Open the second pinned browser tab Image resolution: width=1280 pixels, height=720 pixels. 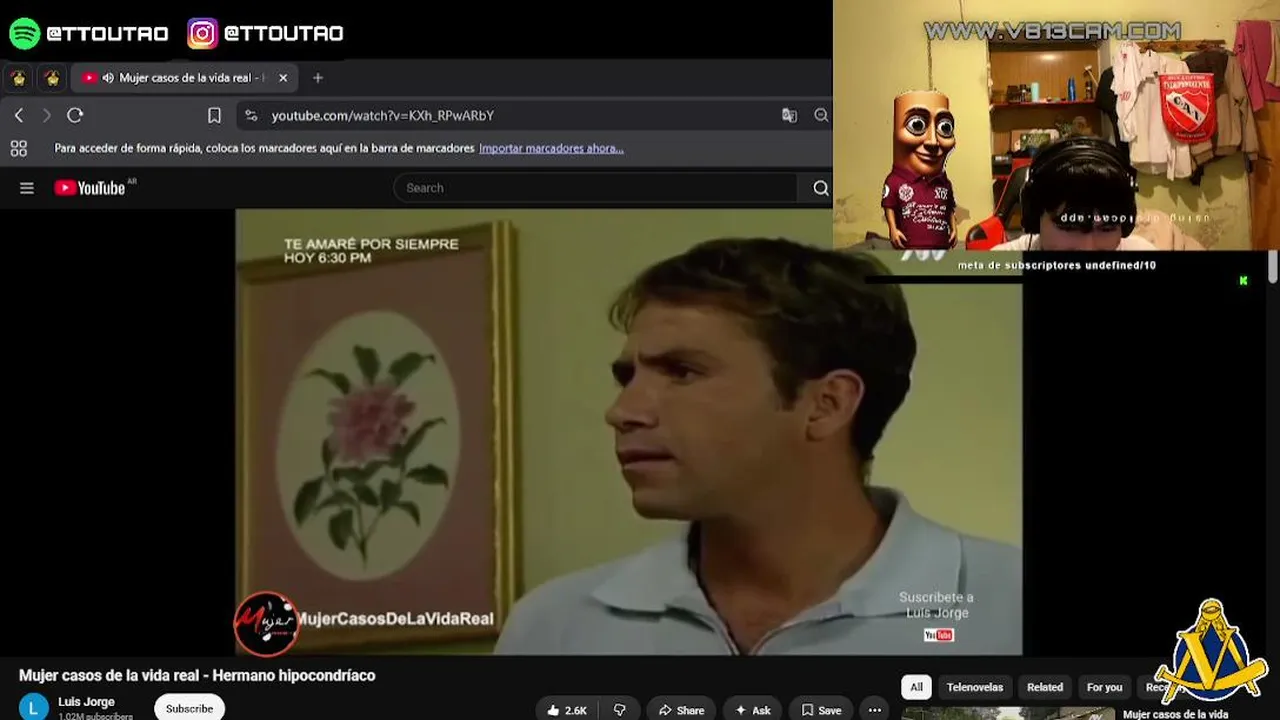coord(52,78)
